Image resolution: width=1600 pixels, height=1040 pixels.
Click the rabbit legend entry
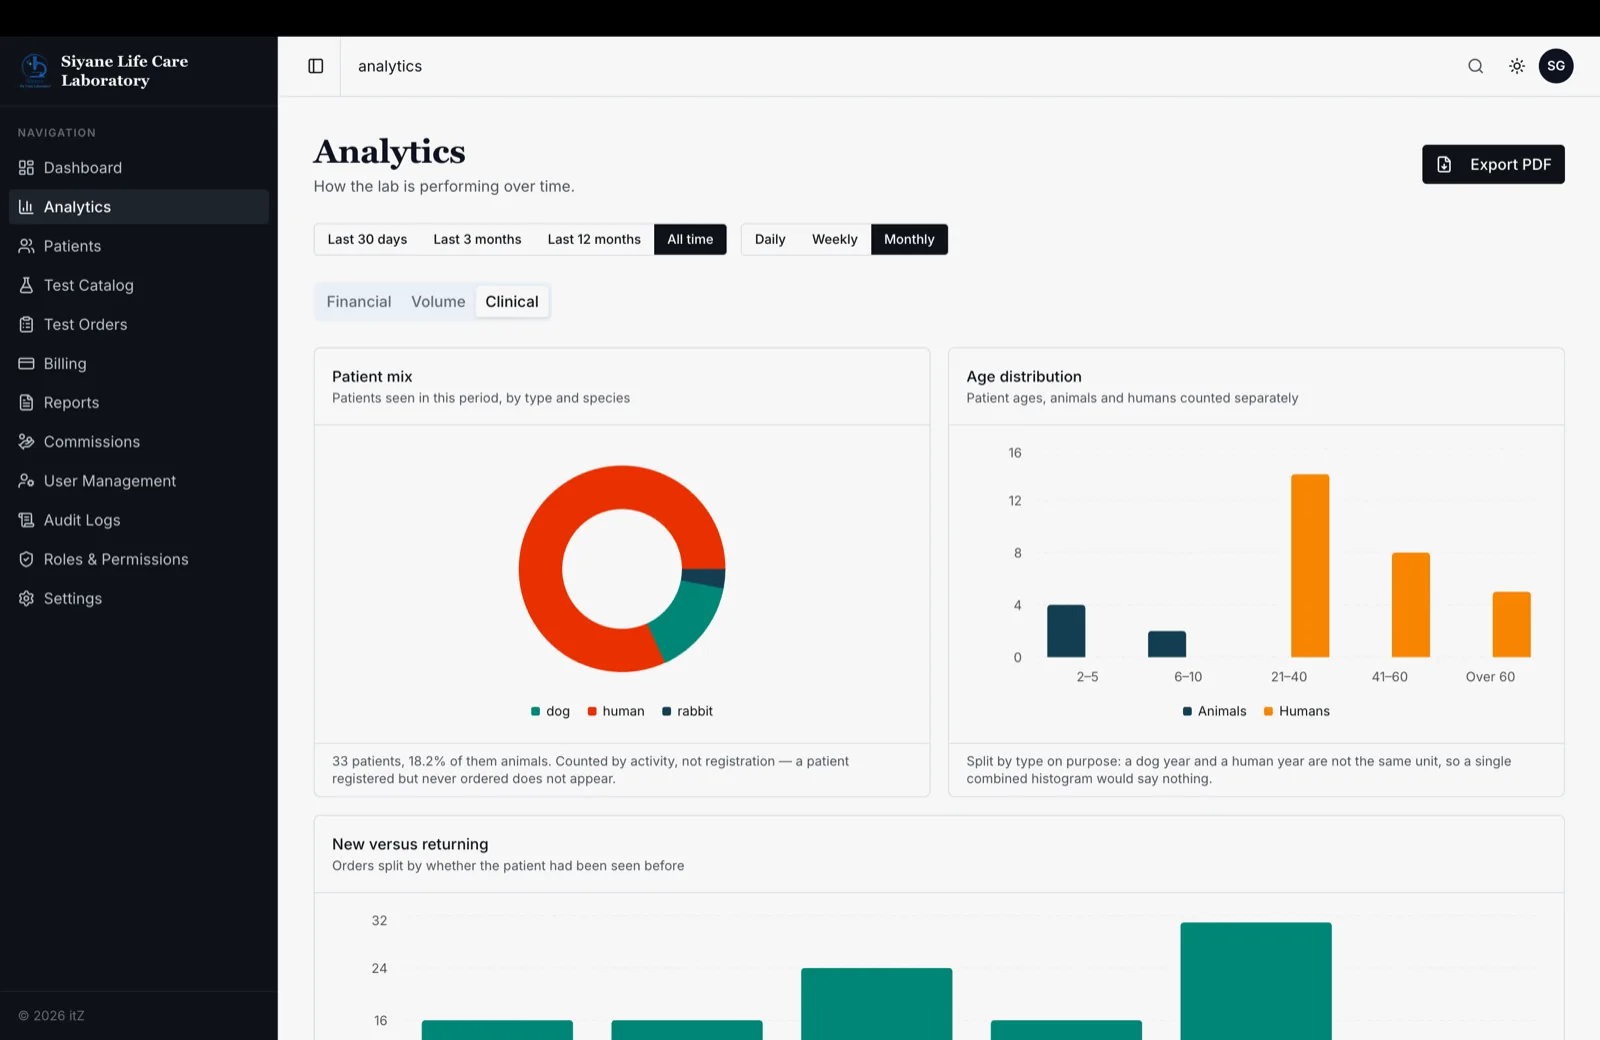[687, 711]
